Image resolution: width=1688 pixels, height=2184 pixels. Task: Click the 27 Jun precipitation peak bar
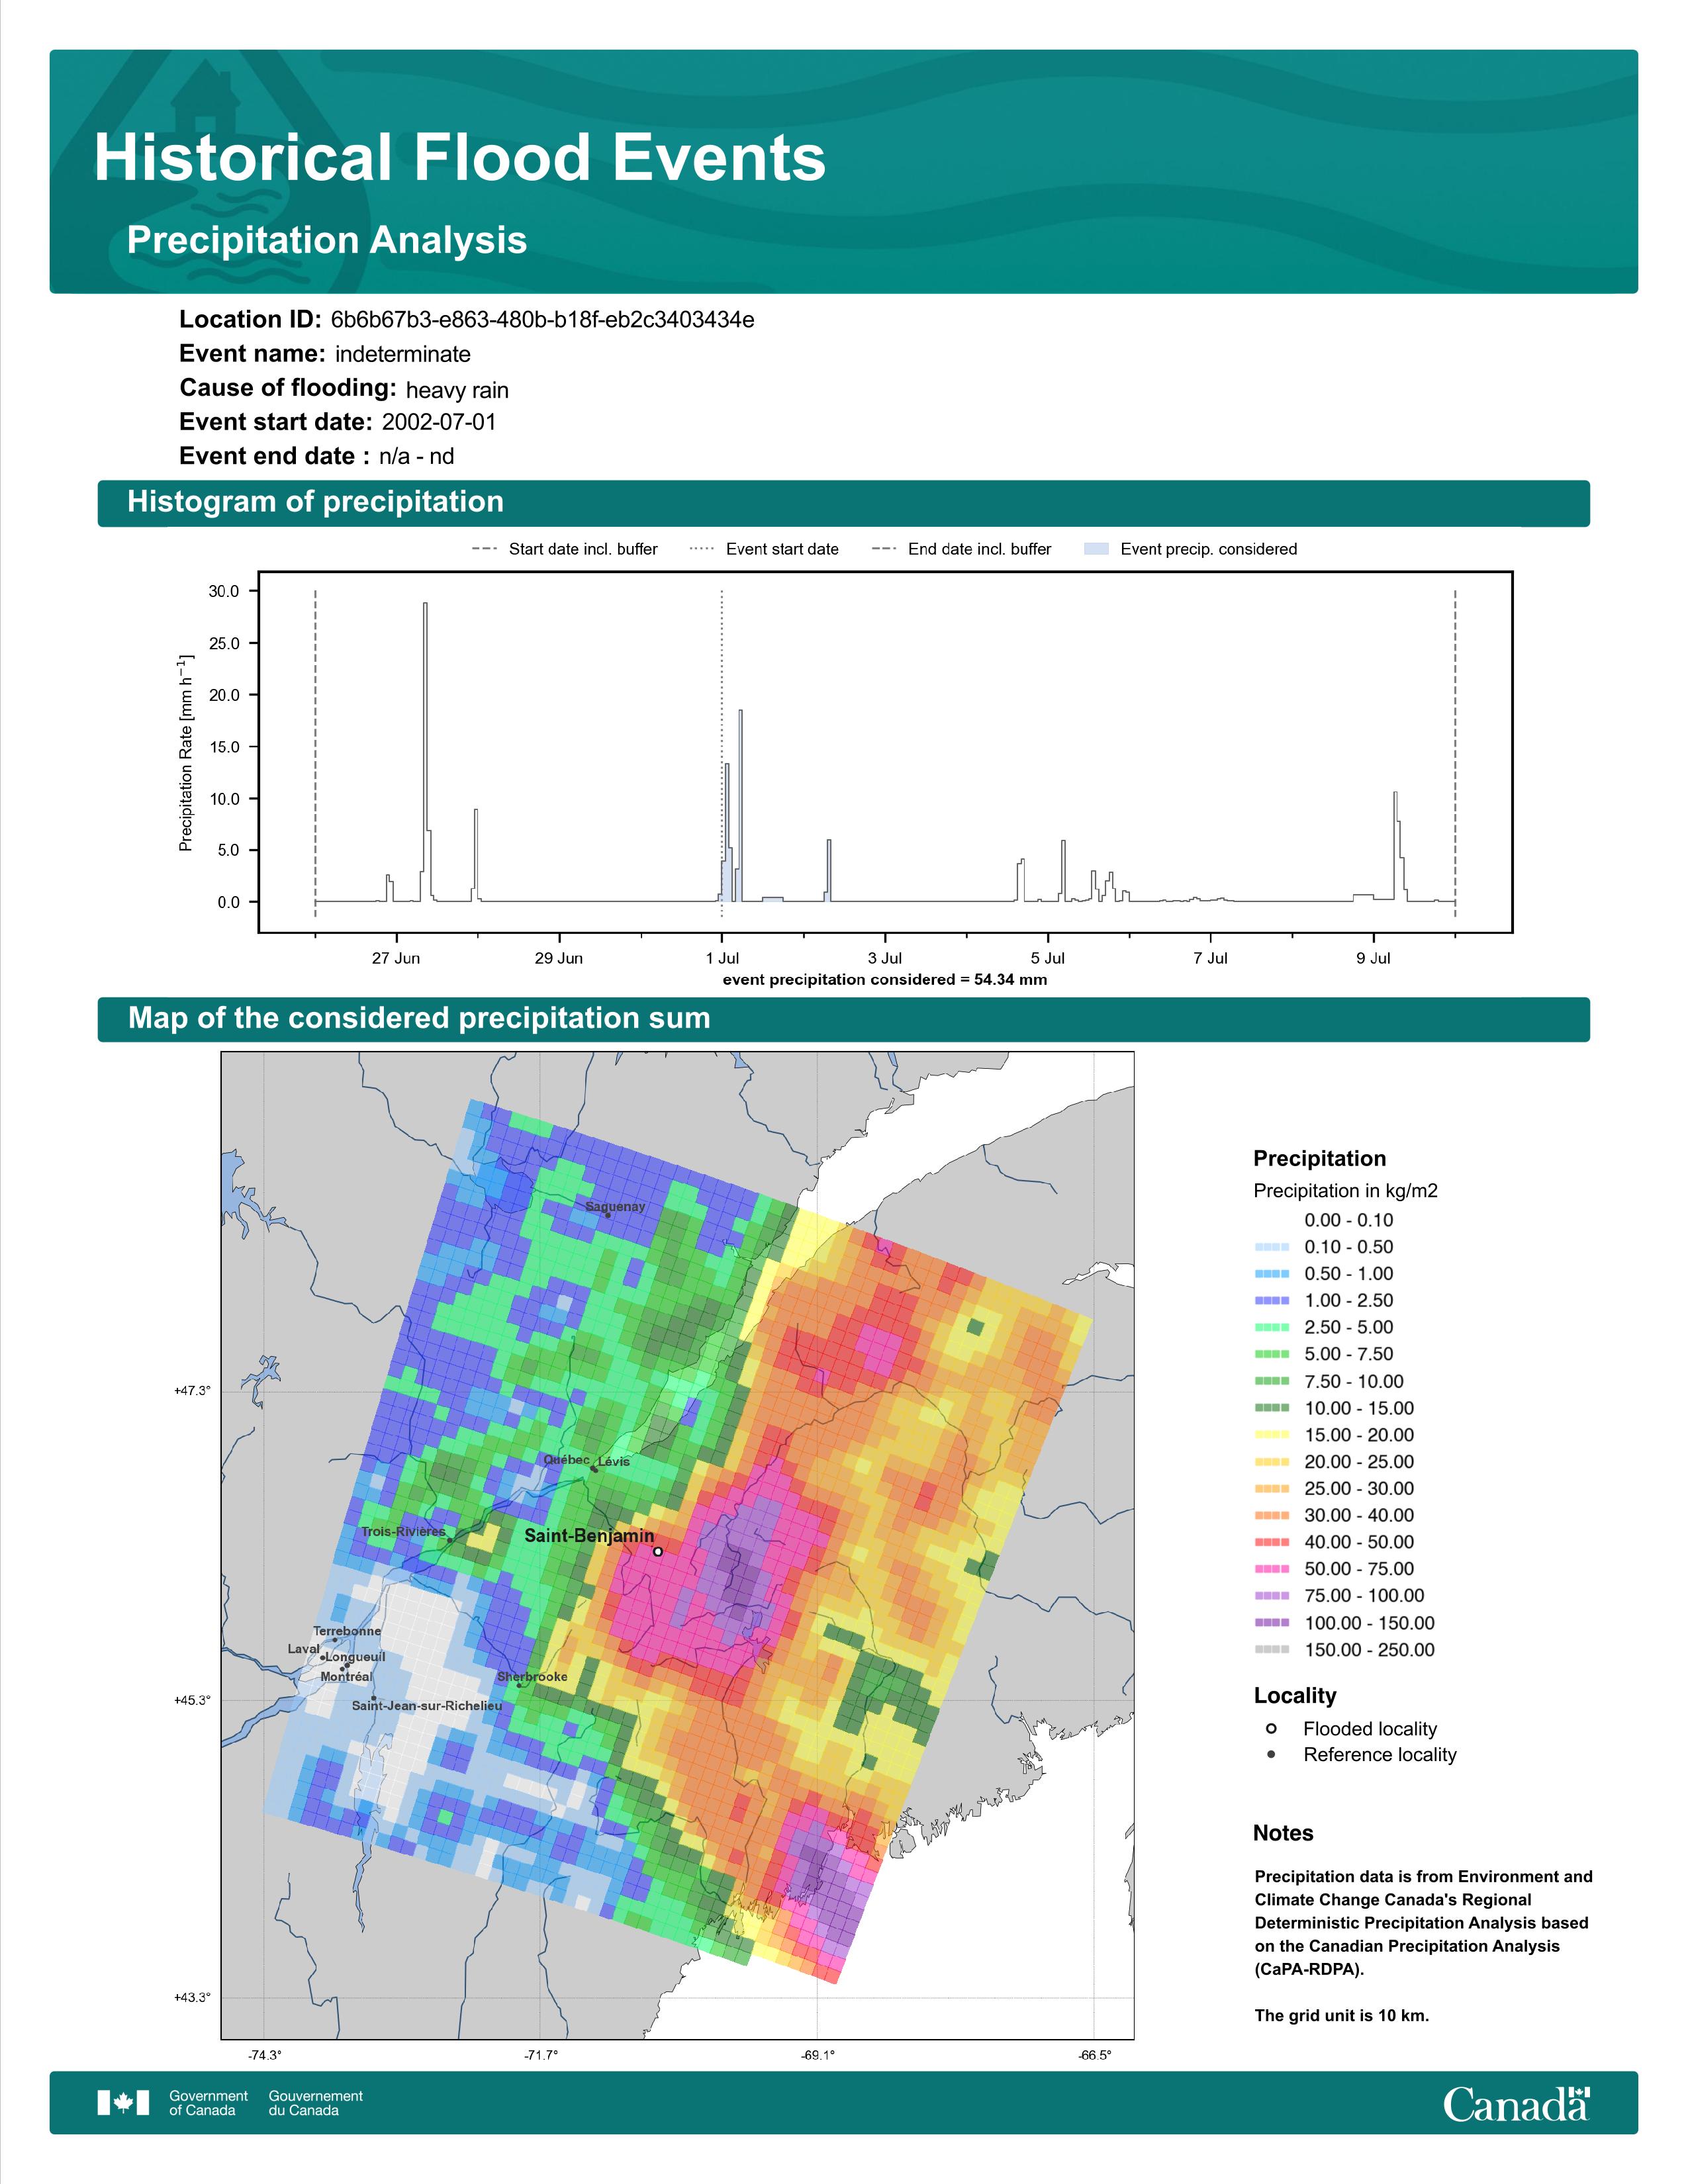coord(425,752)
